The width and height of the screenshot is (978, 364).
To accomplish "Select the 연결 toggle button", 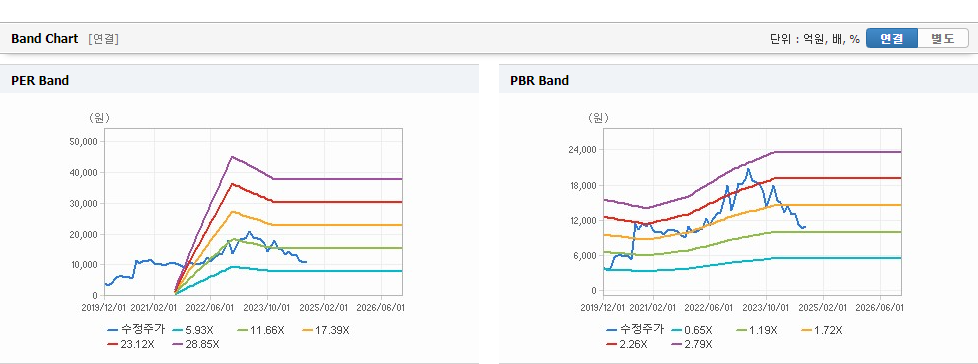I will 892,39.
